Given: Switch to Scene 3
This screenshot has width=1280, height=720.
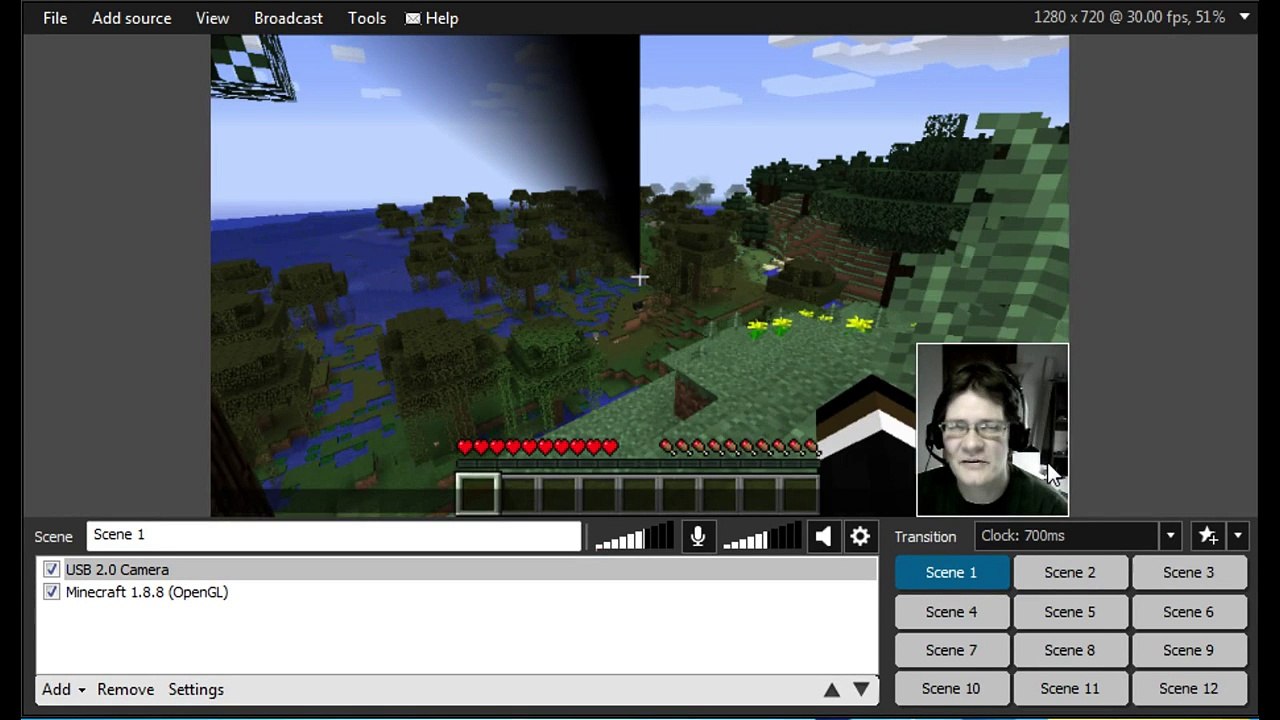Looking at the screenshot, I should tap(1189, 572).
